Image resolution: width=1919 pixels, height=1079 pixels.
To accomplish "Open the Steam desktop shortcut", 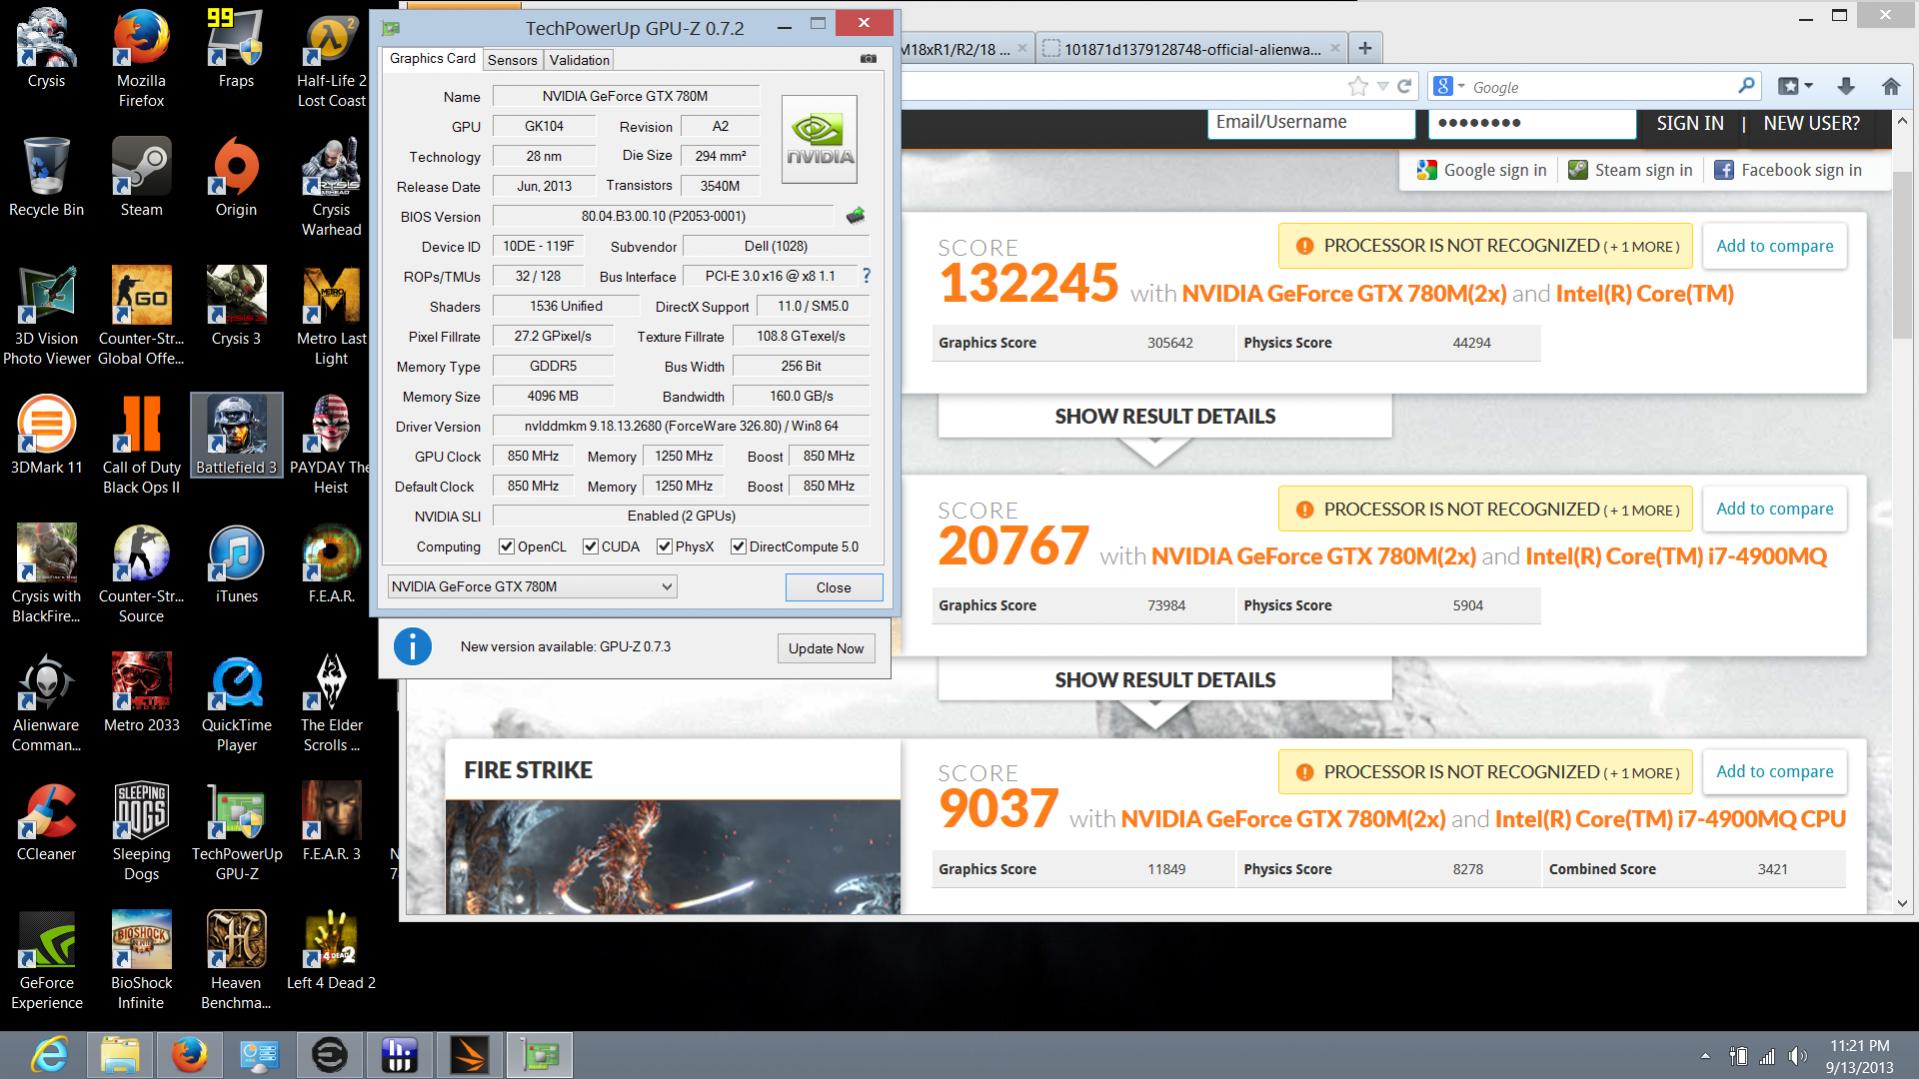I will click(x=141, y=177).
